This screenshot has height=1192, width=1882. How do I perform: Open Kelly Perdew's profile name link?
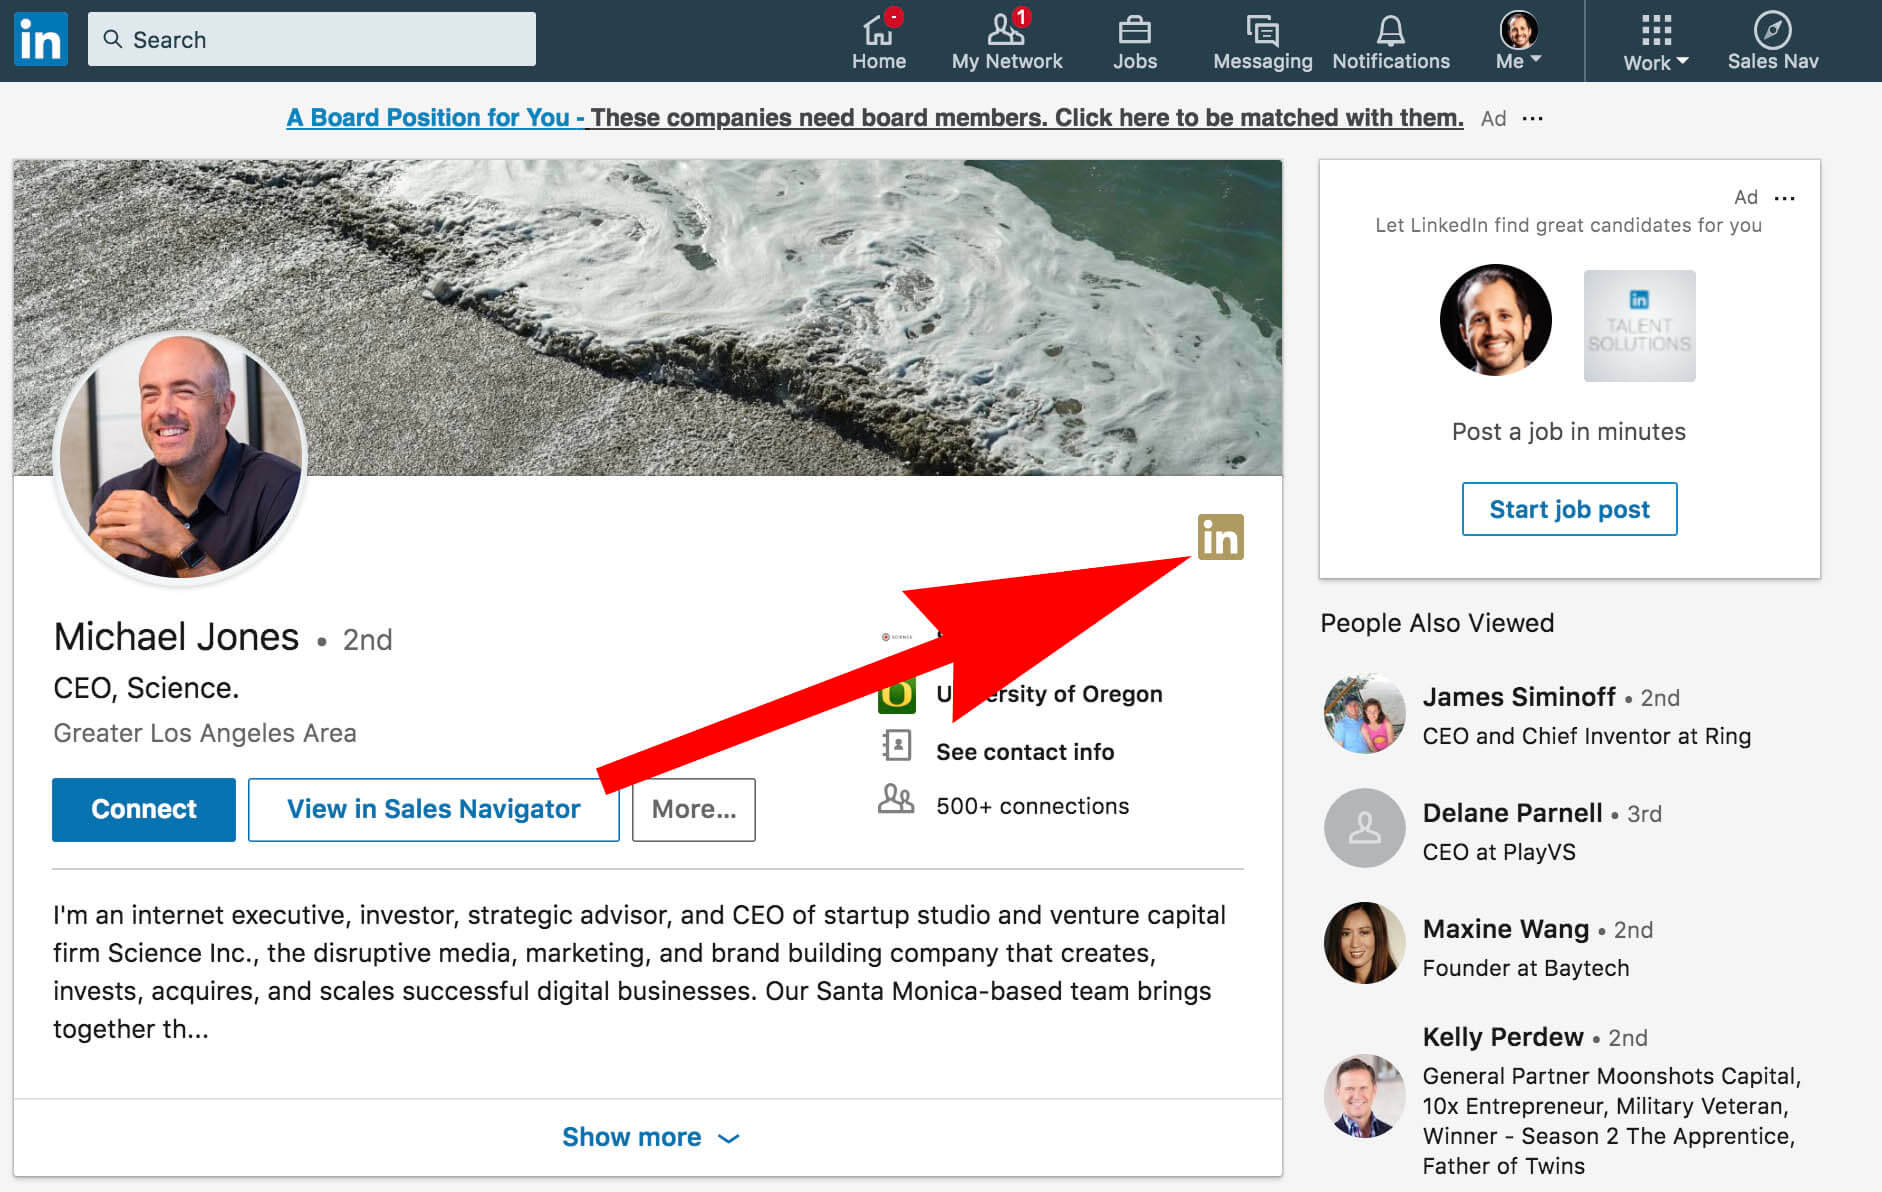[x=1503, y=1037]
